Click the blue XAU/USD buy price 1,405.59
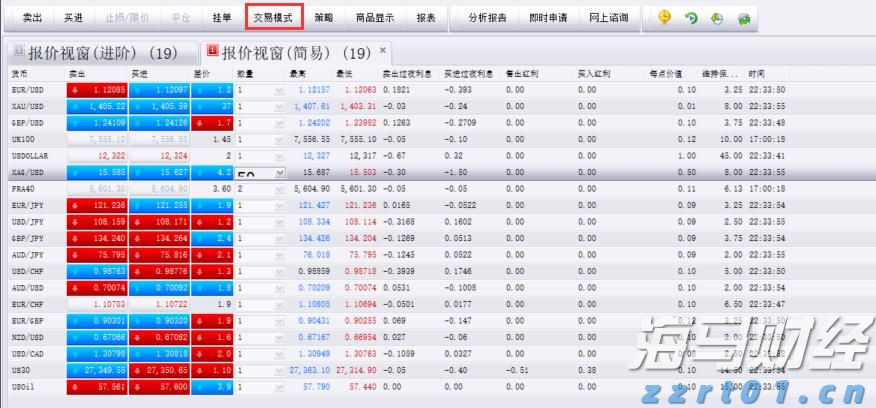The width and height of the screenshot is (876, 408). pos(159,107)
